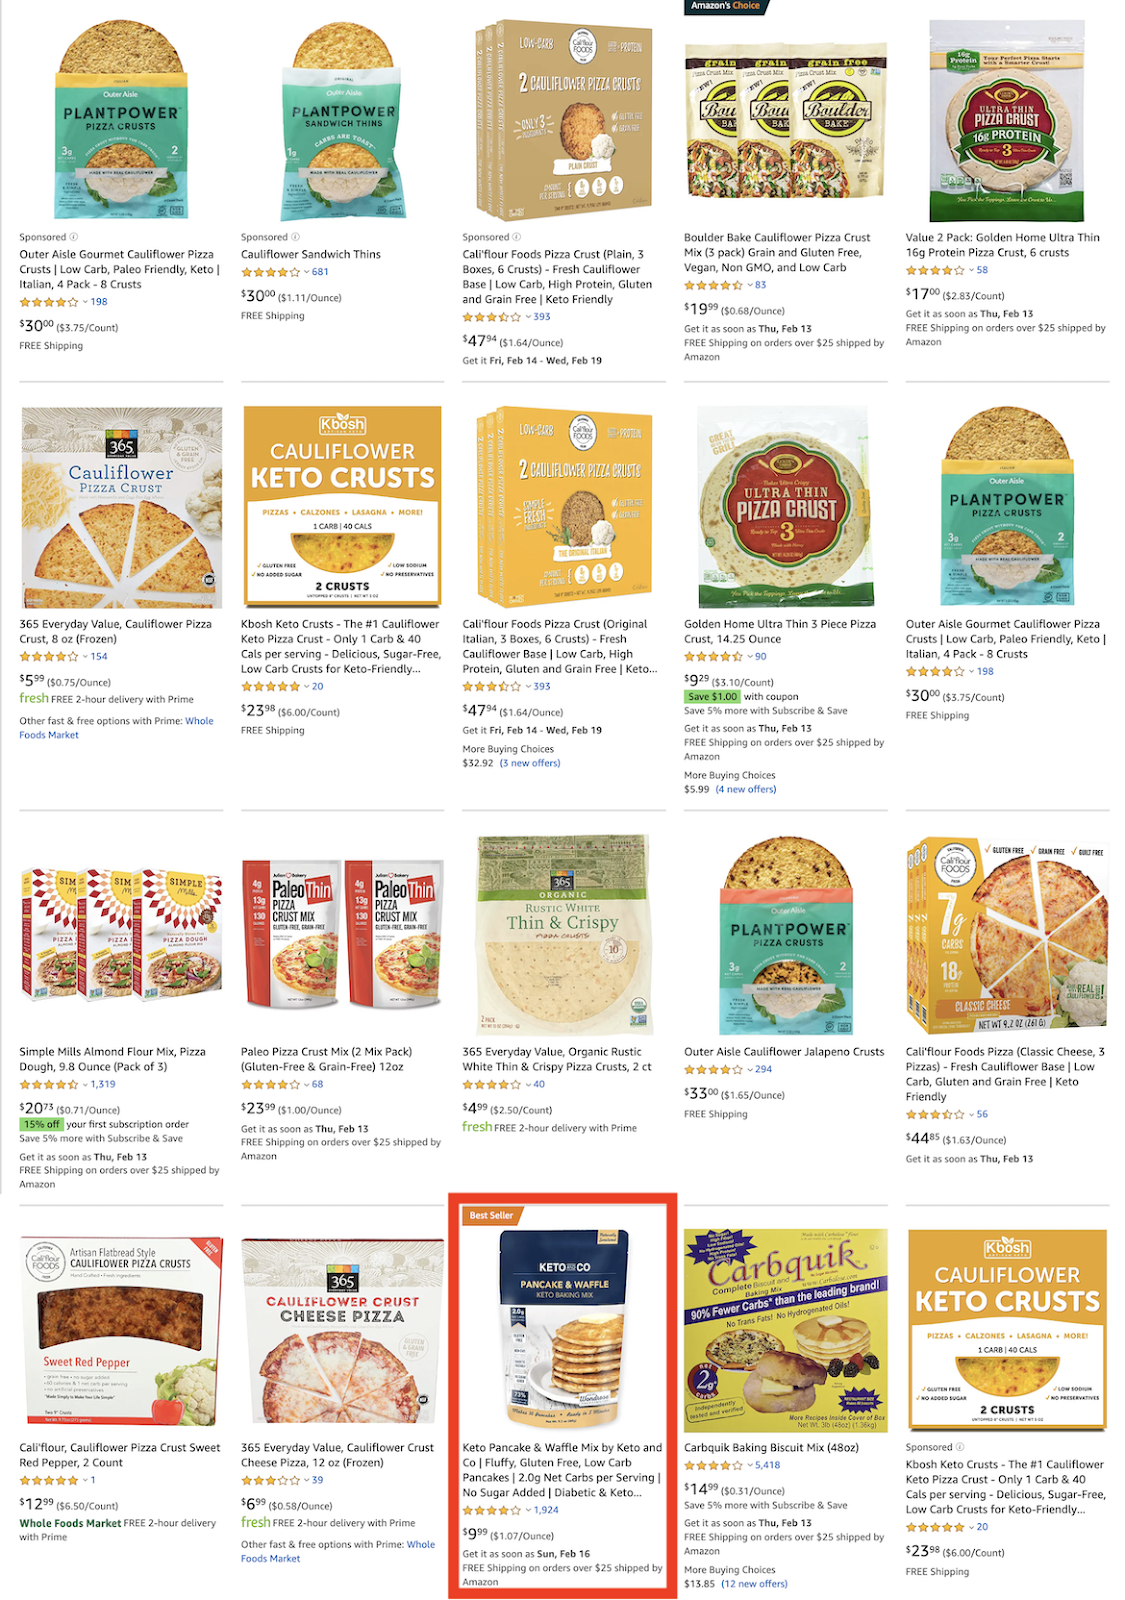Click the Best Seller badge on Keto Pancake Mix
1125x1600 pixels.
click(x=491, y=1215)
